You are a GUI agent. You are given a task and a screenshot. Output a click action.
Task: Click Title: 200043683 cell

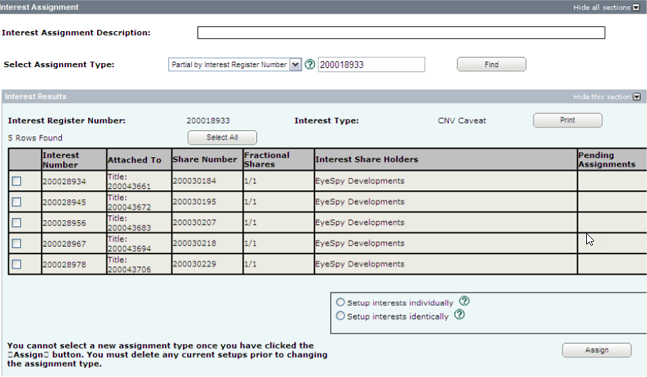click(x=139, y=223)
